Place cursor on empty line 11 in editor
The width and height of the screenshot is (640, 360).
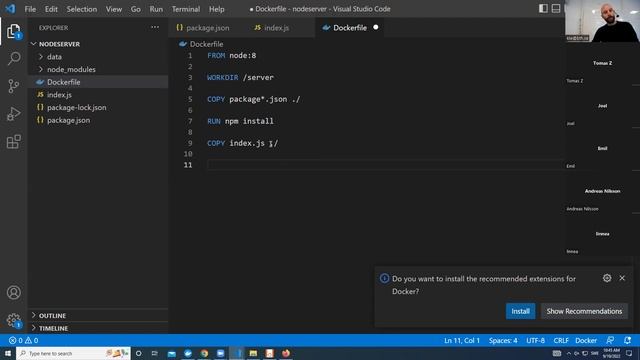[x=384, y=165]
